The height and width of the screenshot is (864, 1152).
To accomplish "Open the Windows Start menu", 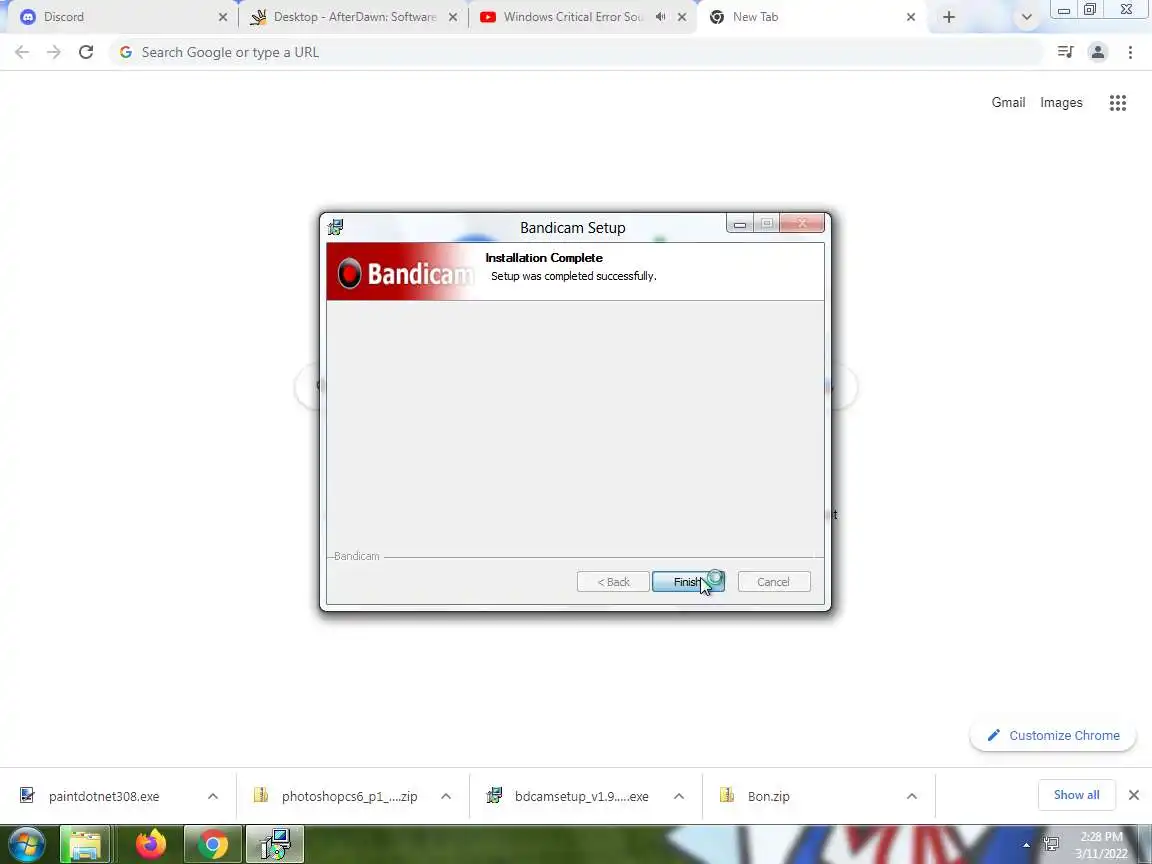I will click(x=27, y=845).
